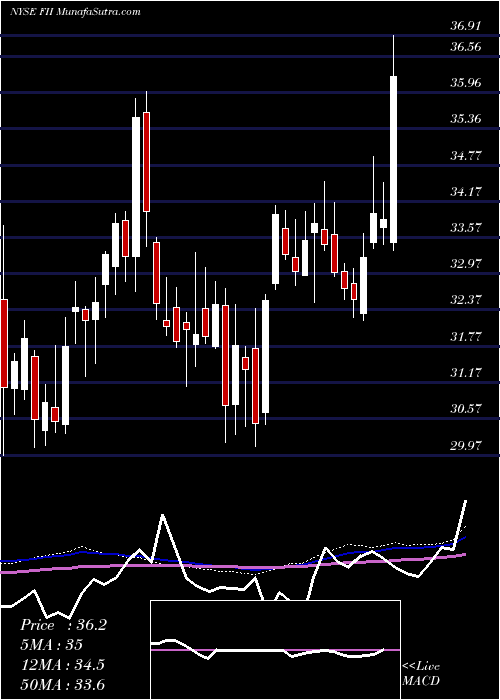
Task: Click the tallest red candlestick near 35.36
Action: pos(146,169)
